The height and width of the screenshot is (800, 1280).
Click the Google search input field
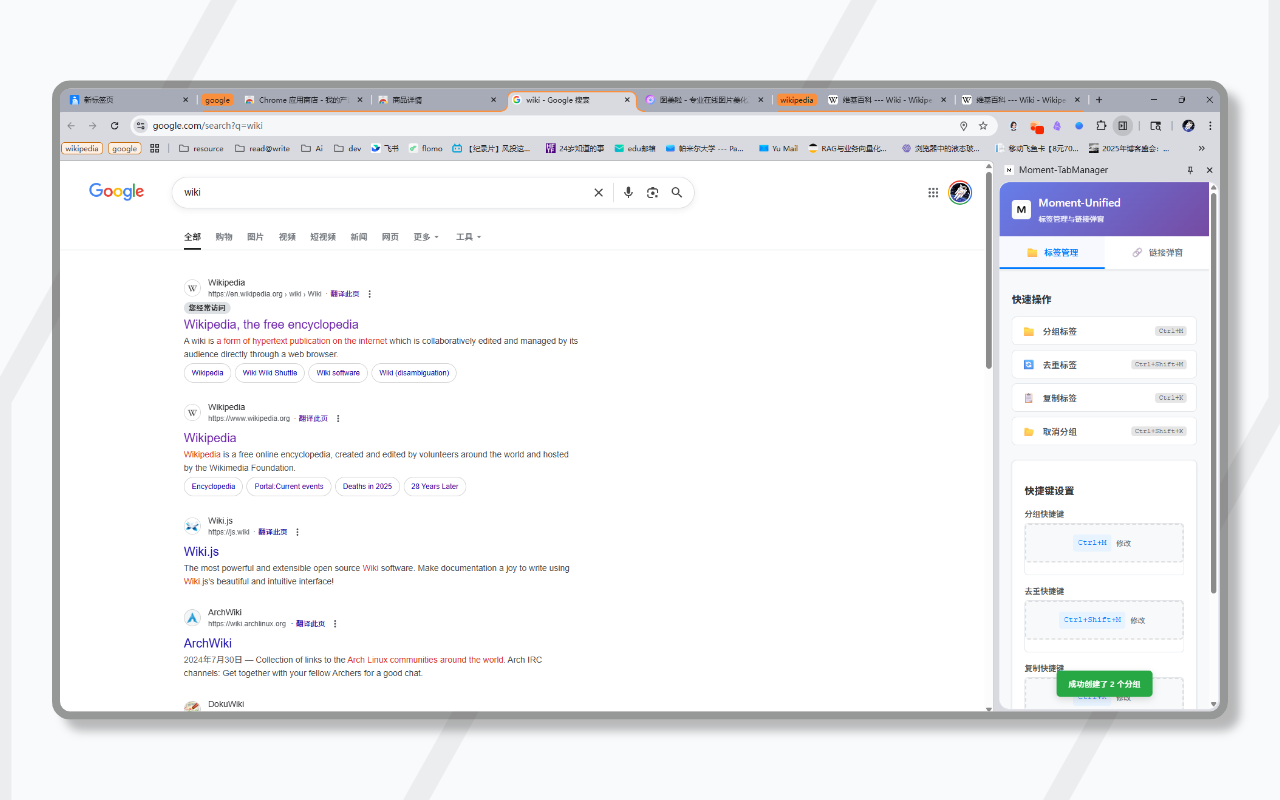point(384,193)
